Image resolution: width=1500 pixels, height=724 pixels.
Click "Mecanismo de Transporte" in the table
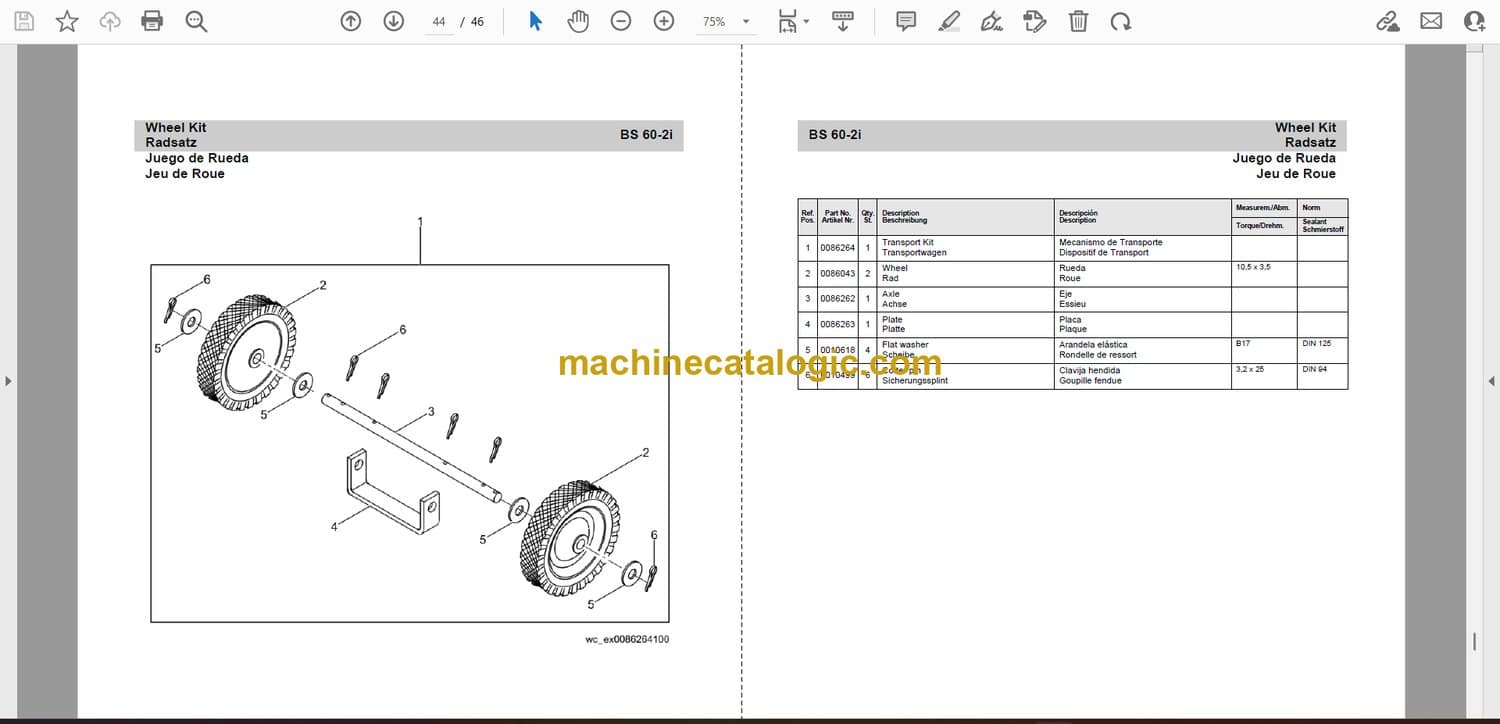point(1111,242)
